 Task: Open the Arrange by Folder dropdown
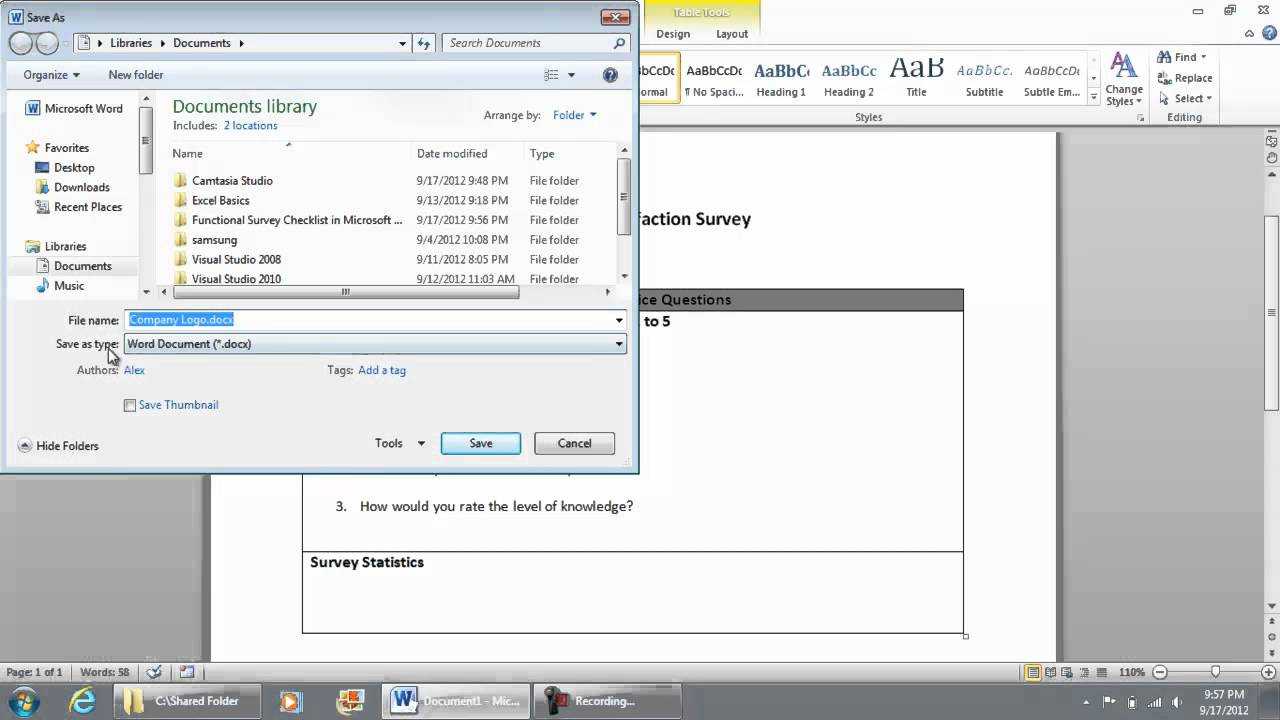click(x=574, y=115)
